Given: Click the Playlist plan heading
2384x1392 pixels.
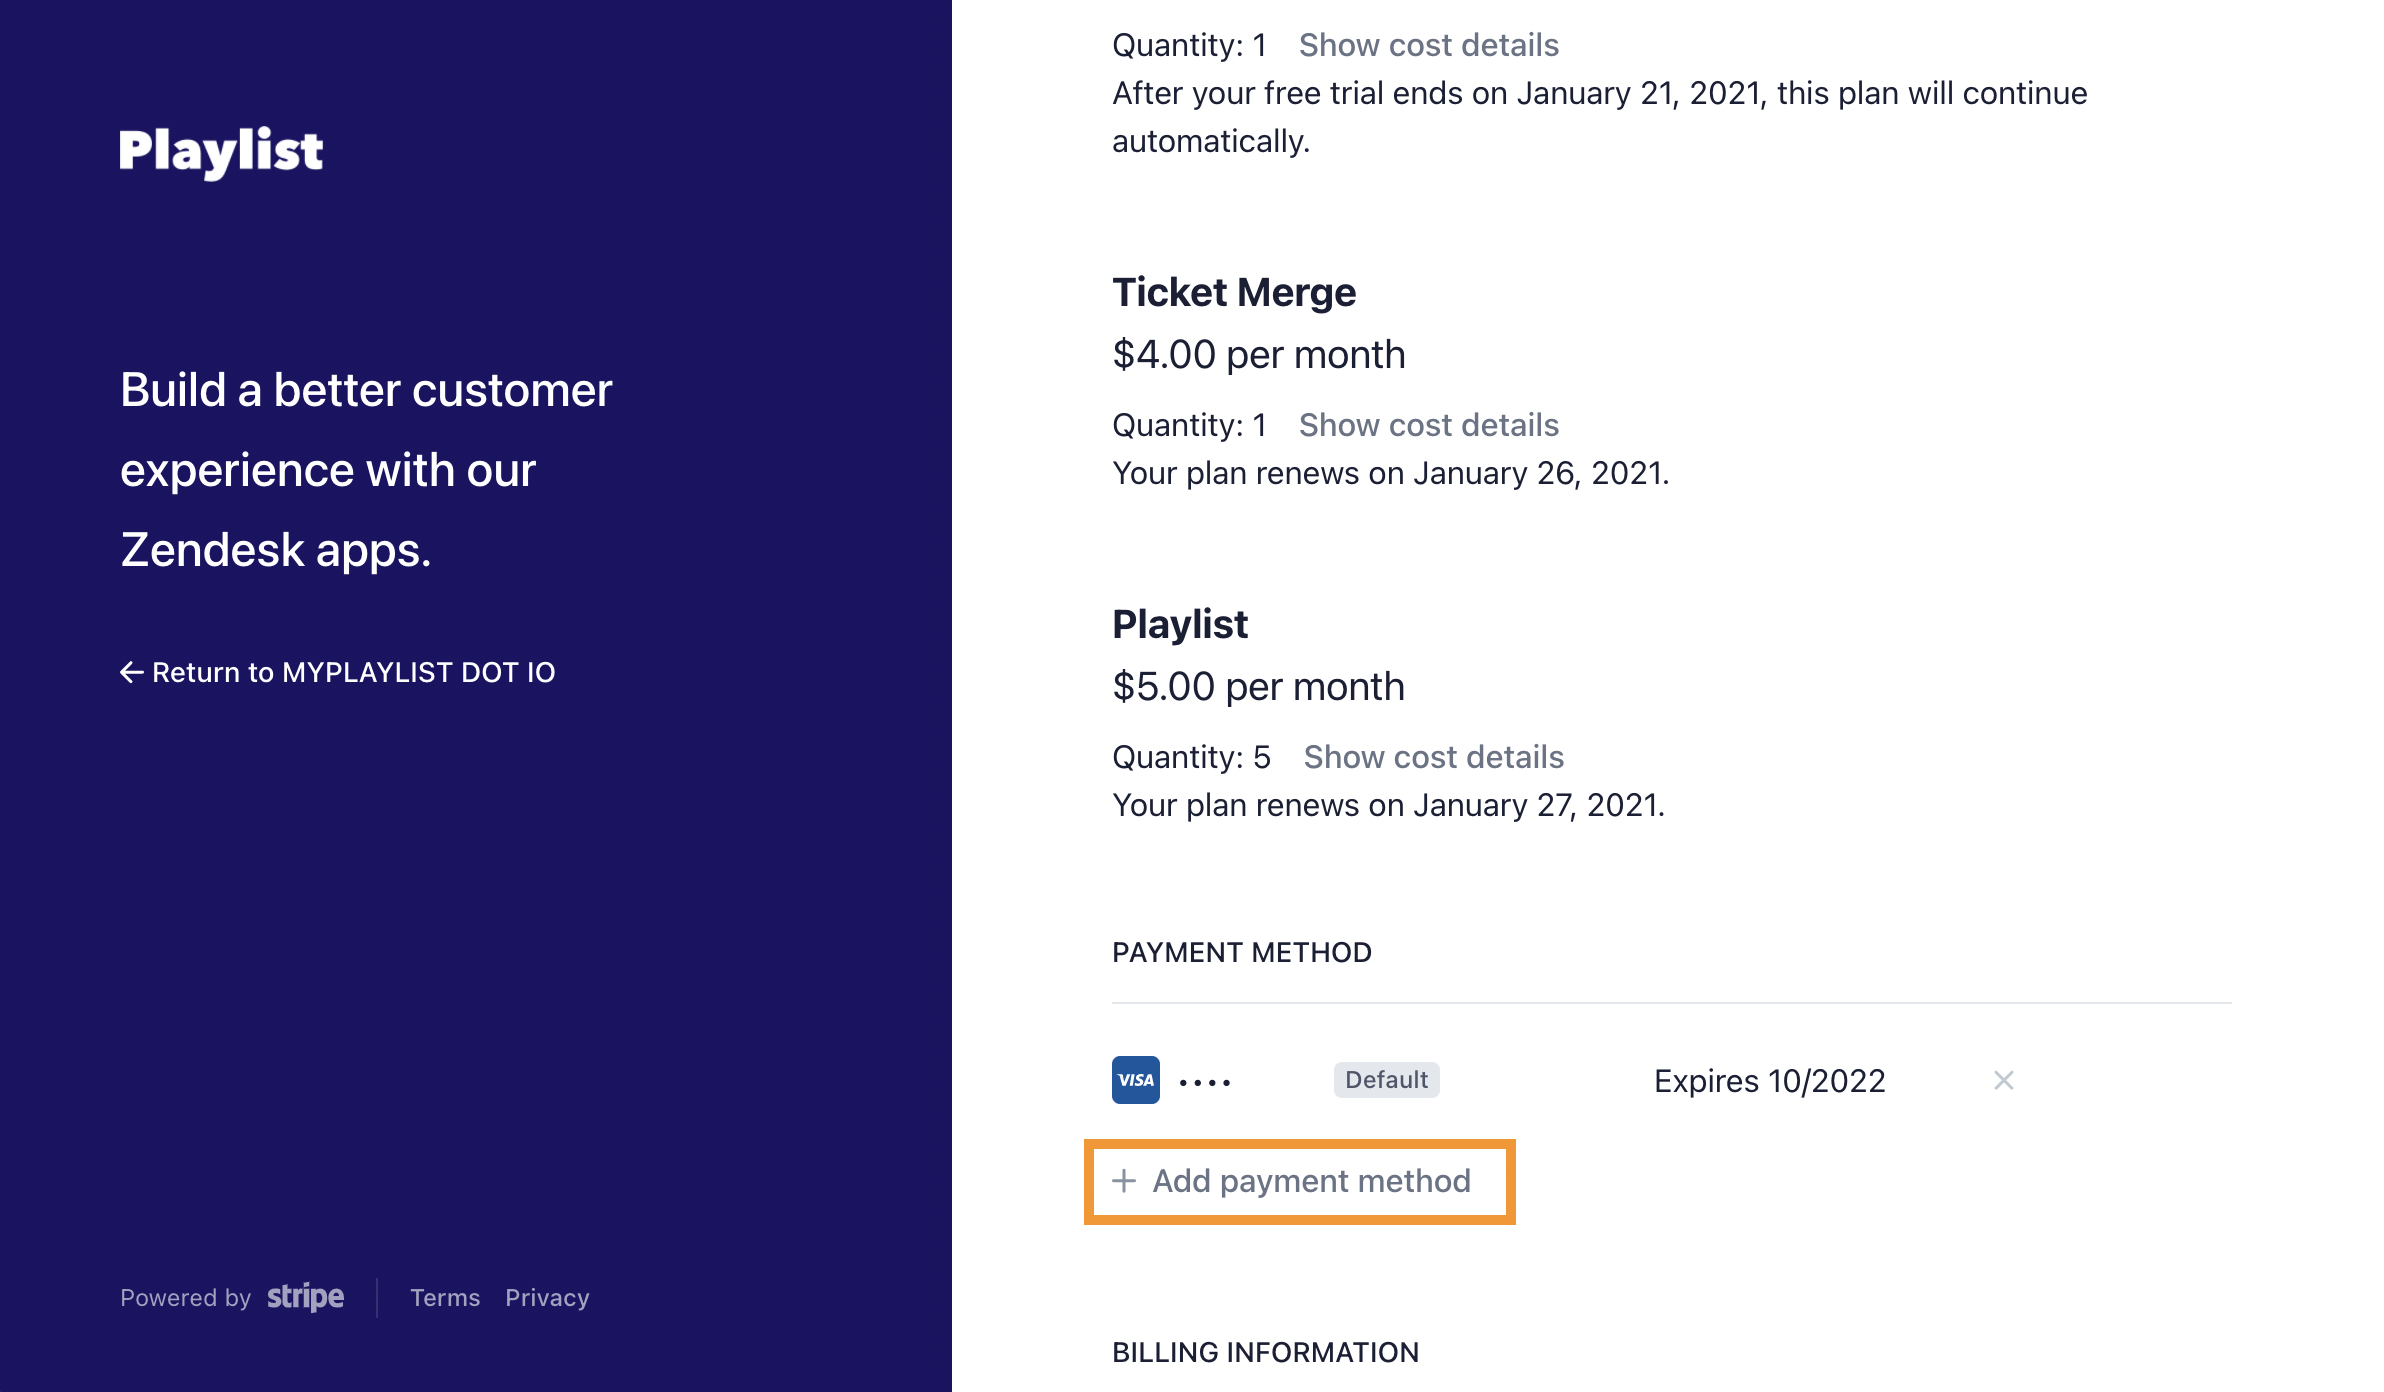Looking at the screenshot, I should 1180,624.
